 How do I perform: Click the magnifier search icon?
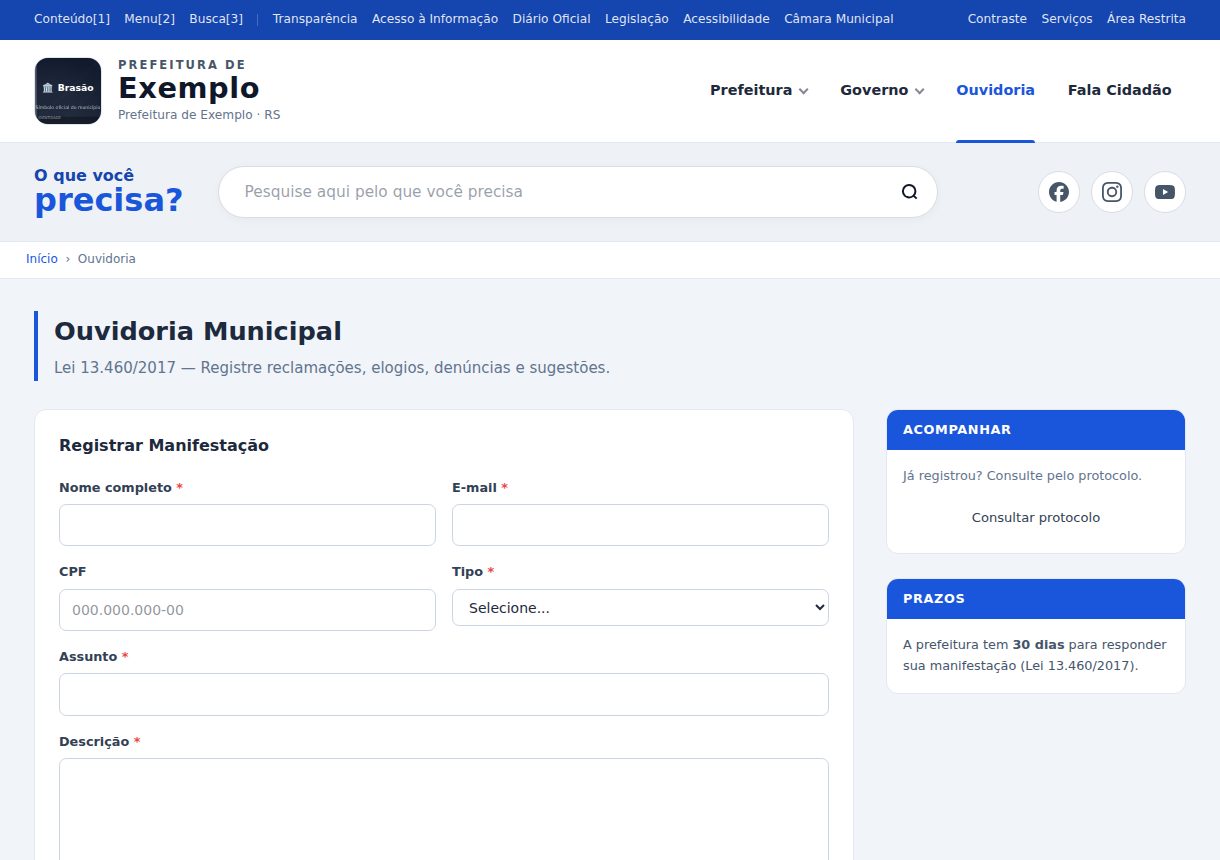click(909, 192)
